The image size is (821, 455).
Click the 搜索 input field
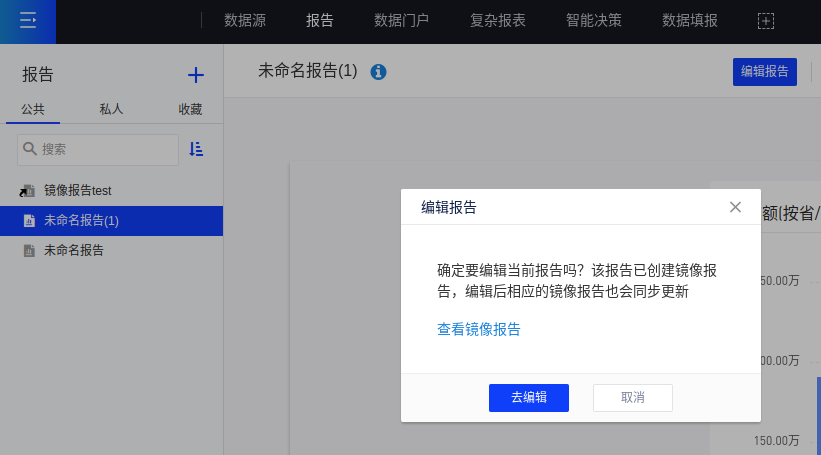coord(105,149)
